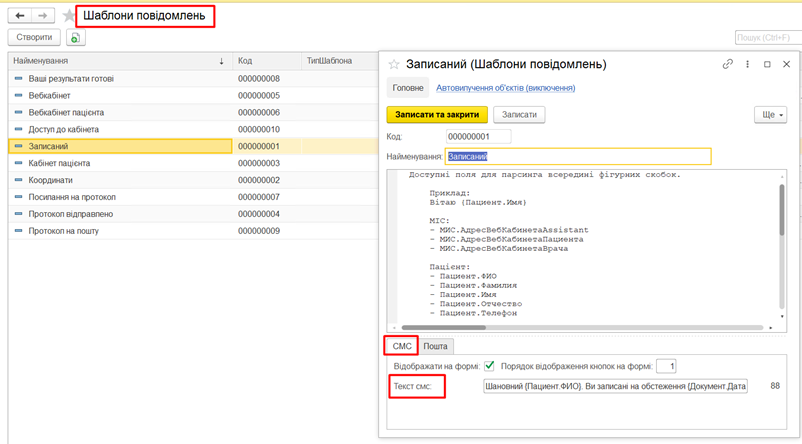Click the back navigation arrow

(x=20, y=16)
